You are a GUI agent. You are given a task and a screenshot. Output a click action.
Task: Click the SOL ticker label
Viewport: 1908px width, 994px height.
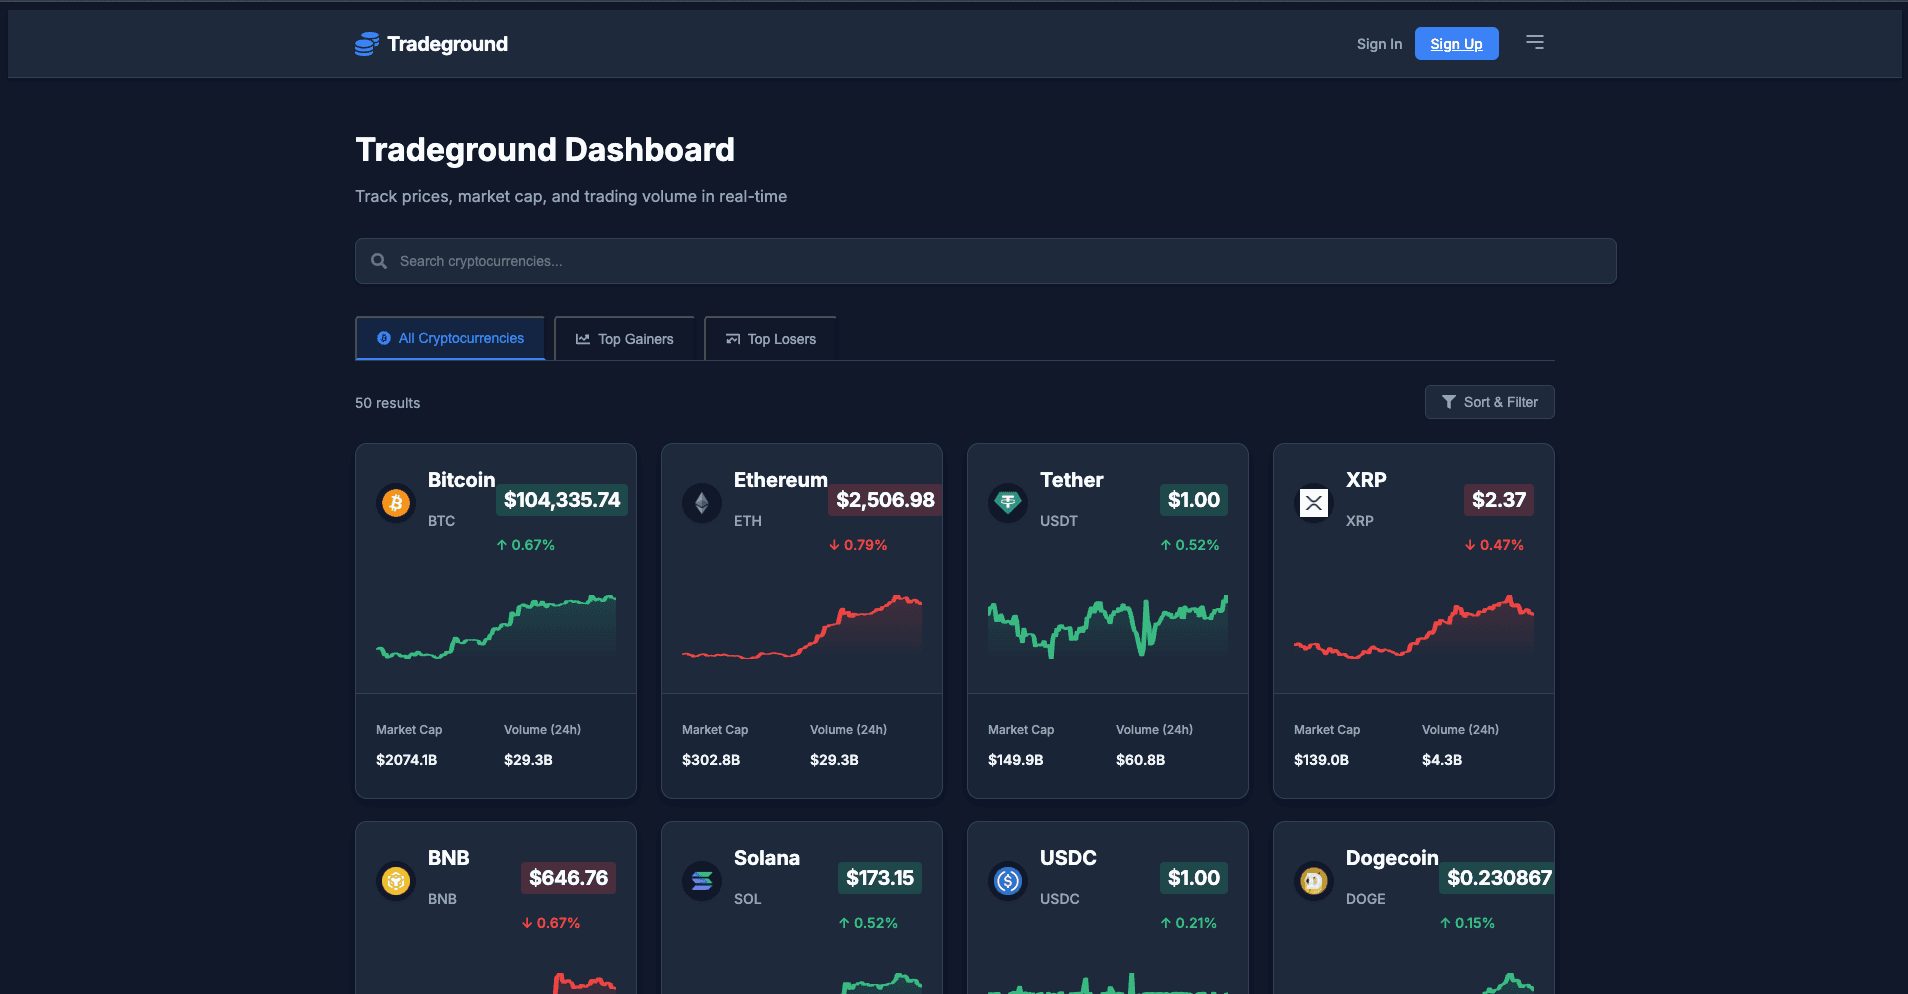747,899
